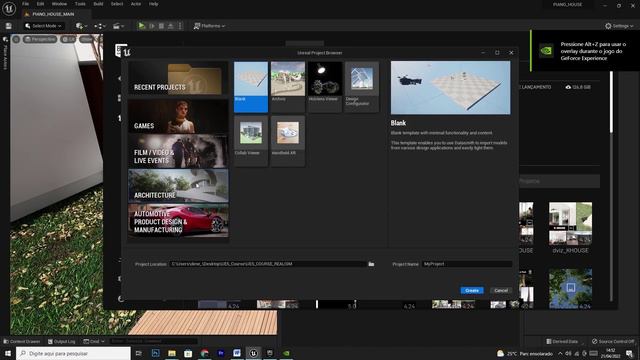
Task: Open the Output Log
Action: coord(62,341)
